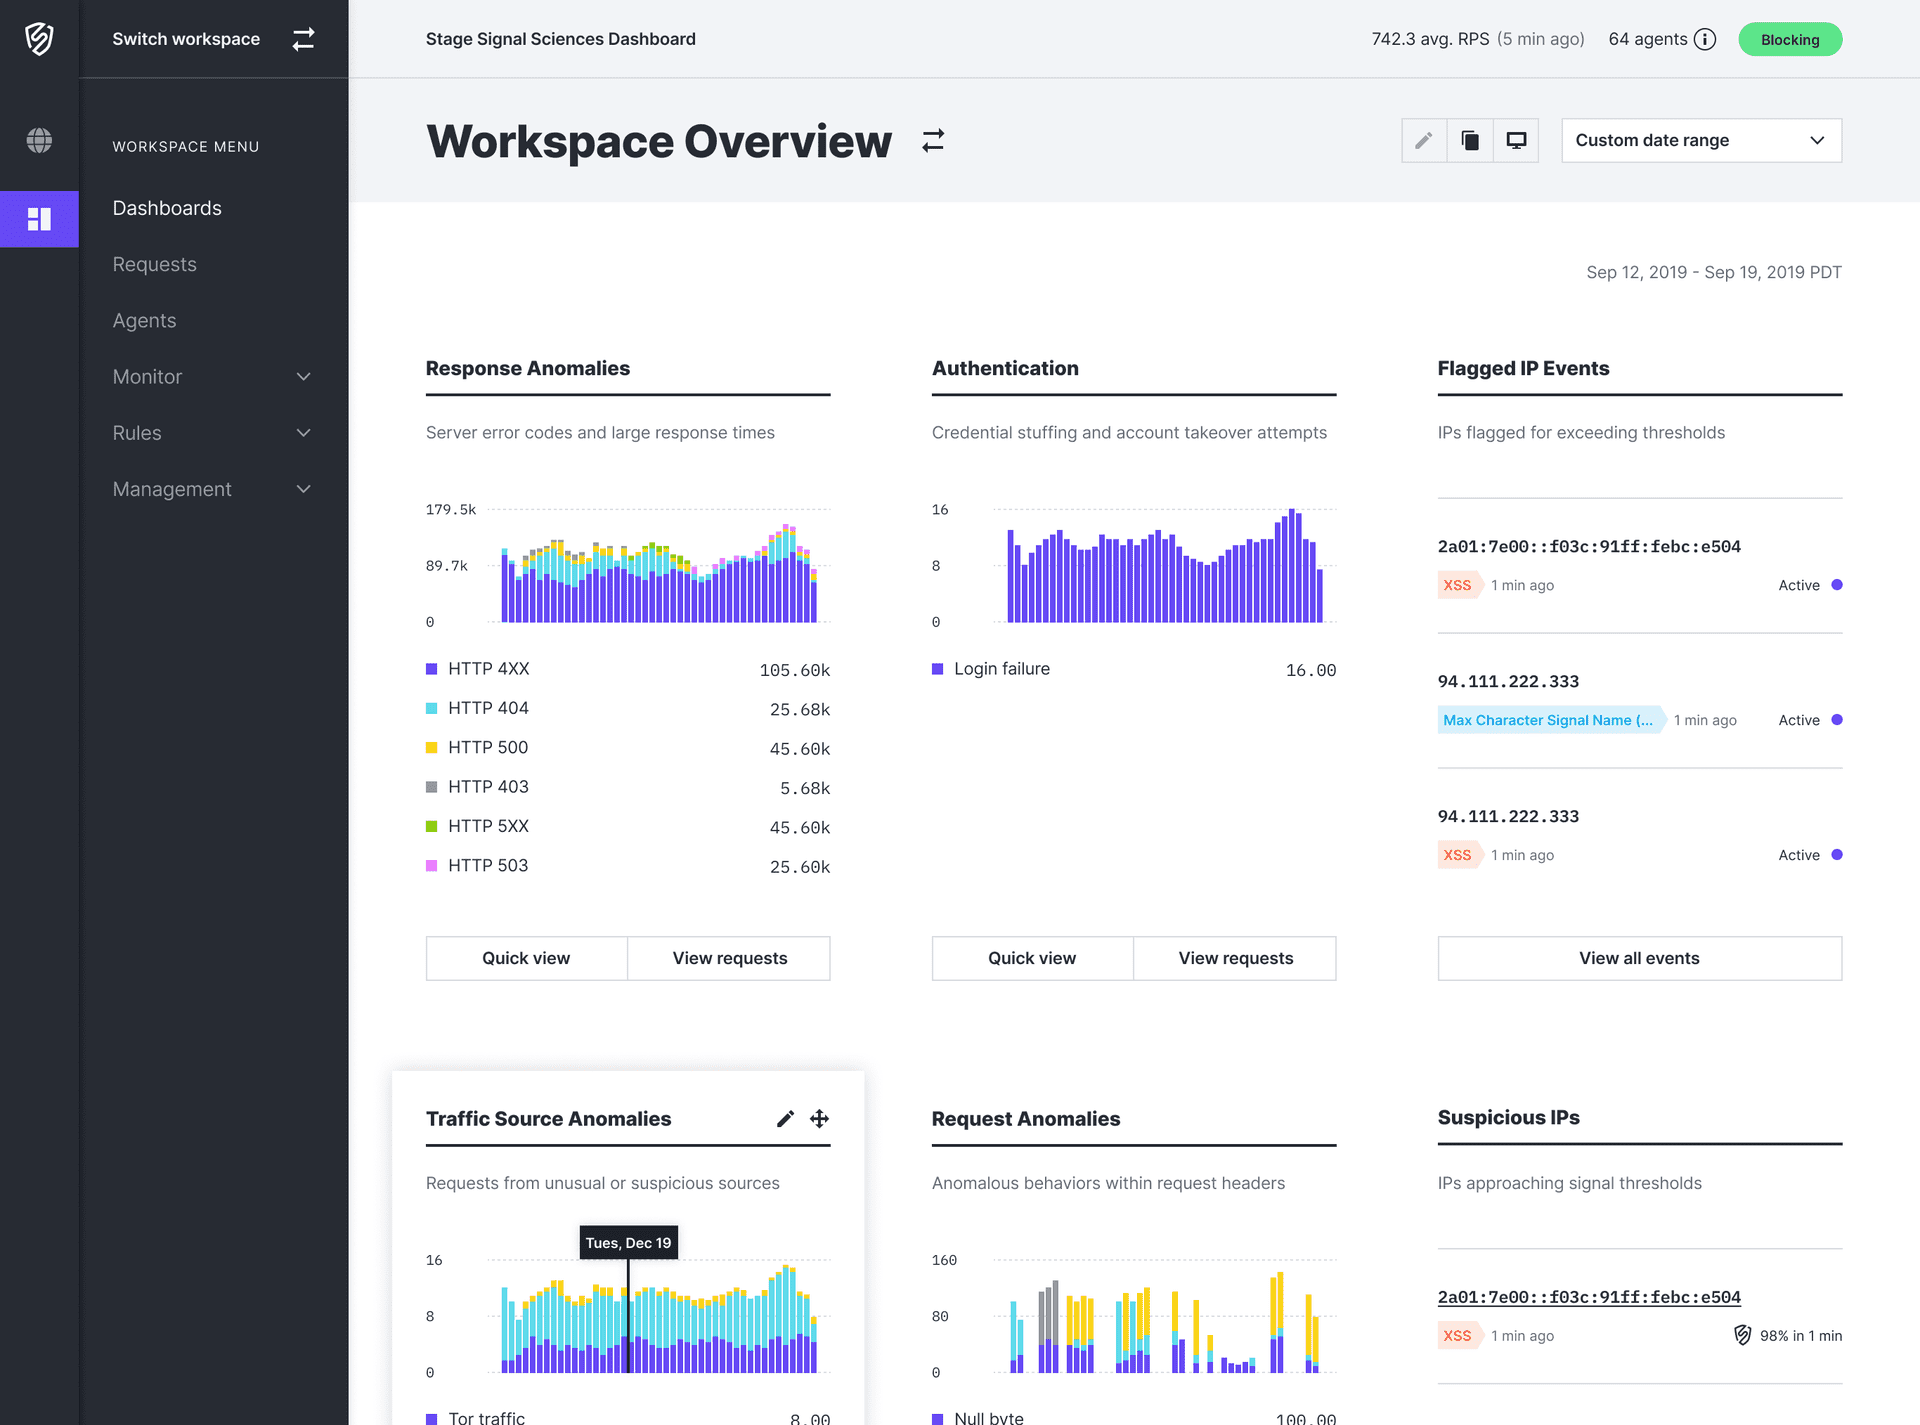
Task: Click flagged IP 2a01:7e00::f03c:91ff:febc:e504 under Flagged IP Events
Action: coord(1589,546)
